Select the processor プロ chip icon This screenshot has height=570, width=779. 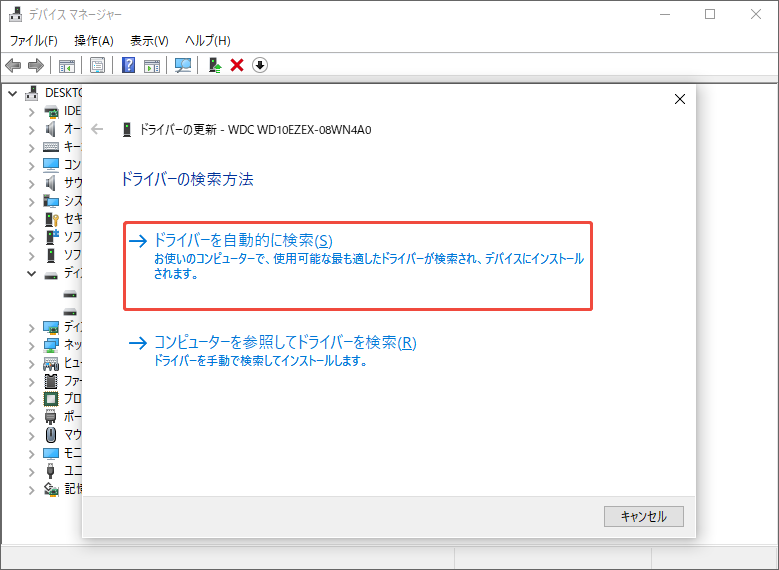click(51, 399)
